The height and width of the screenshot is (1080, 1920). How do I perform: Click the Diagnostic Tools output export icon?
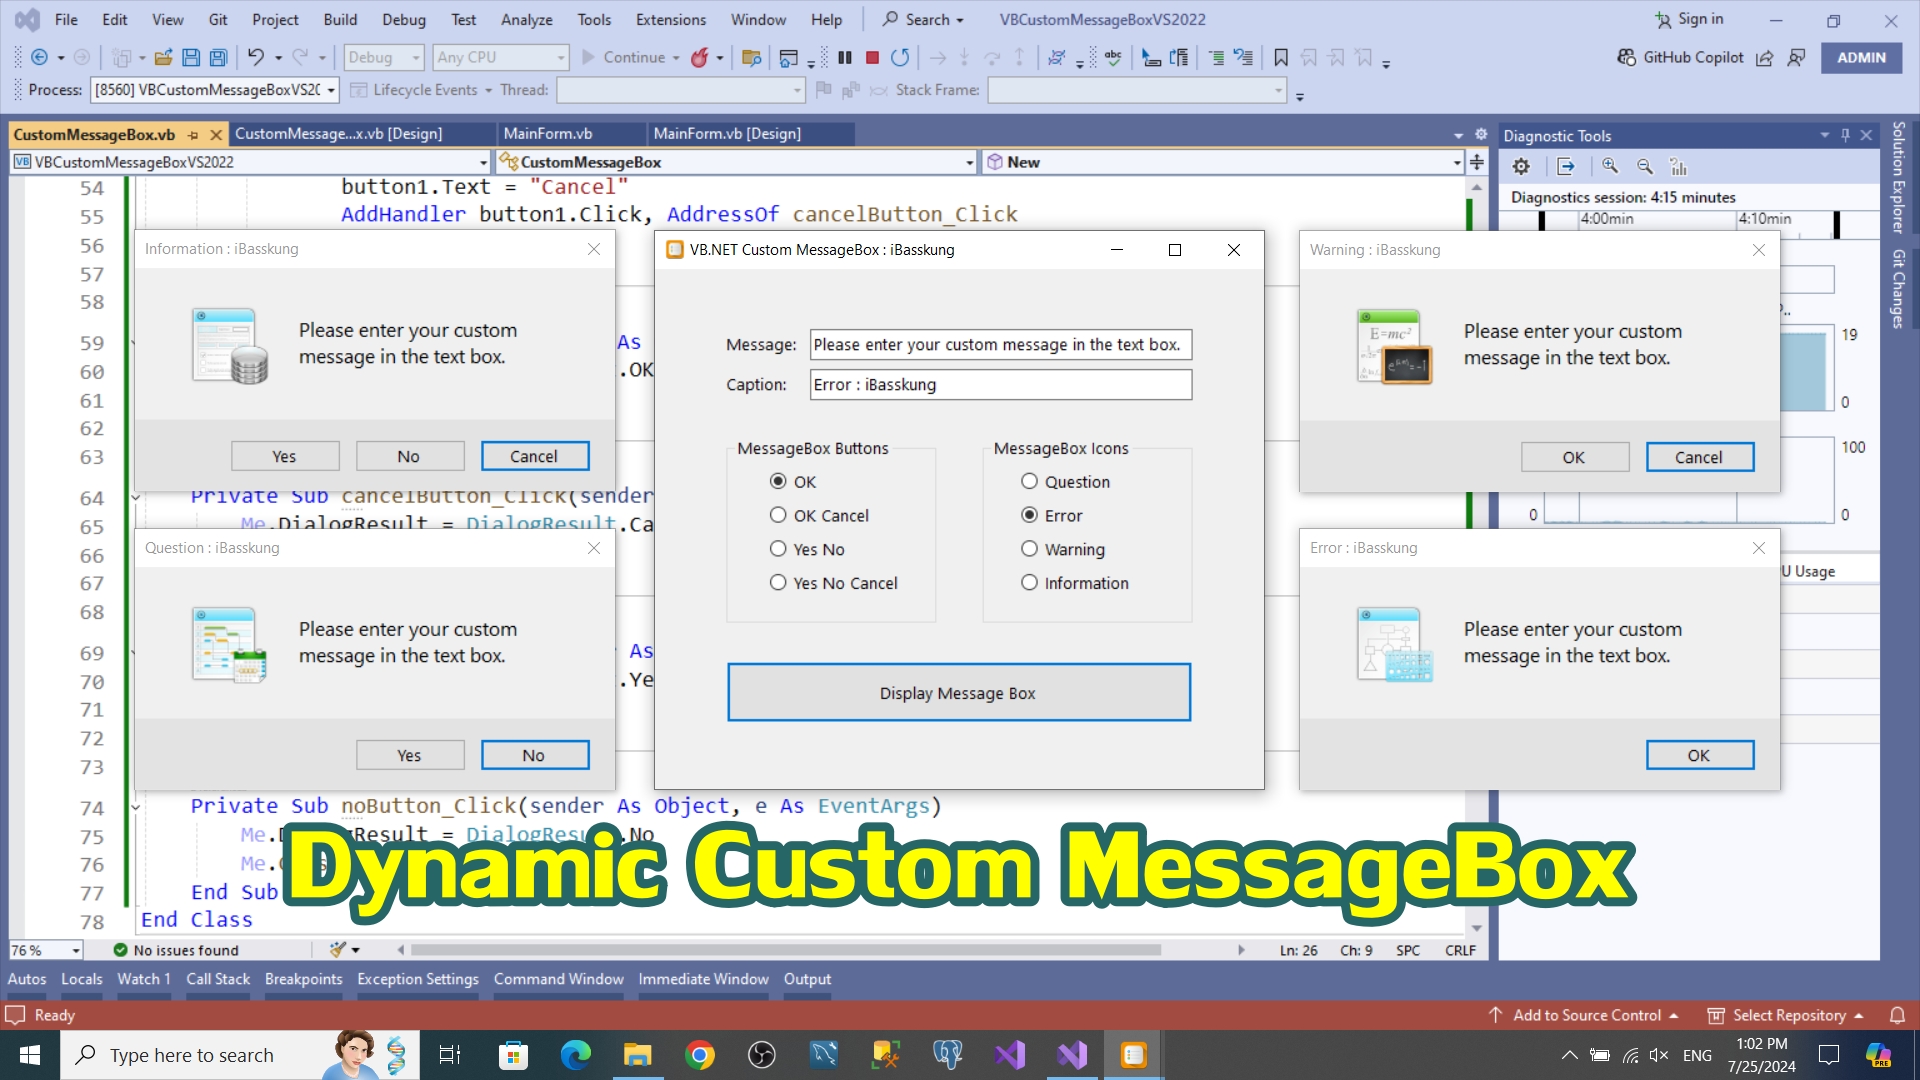tap(1566, 167)
